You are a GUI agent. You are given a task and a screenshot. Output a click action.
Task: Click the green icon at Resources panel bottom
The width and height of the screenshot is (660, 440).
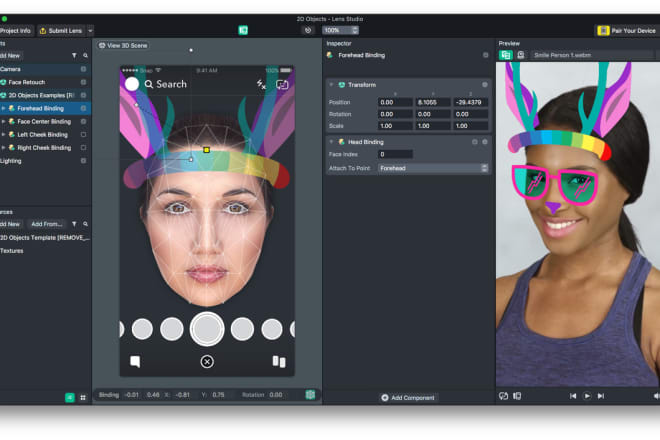(70, 397)
